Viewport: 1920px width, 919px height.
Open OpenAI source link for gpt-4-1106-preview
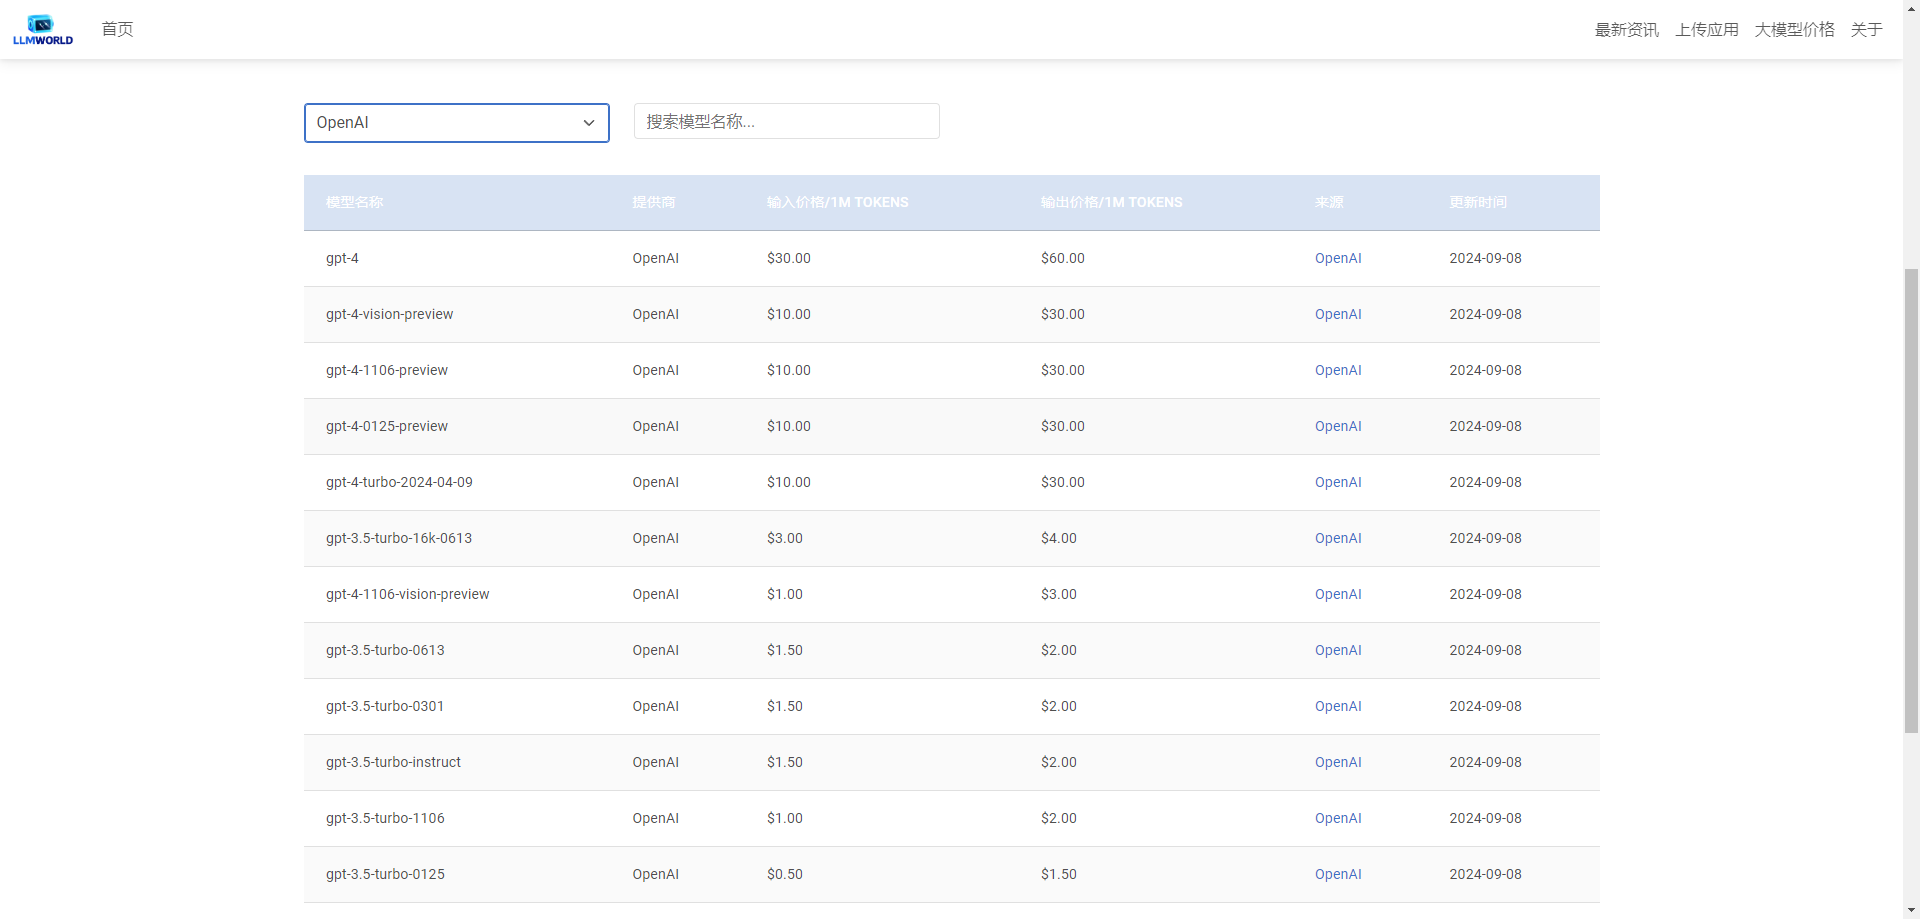point(1338,370)
